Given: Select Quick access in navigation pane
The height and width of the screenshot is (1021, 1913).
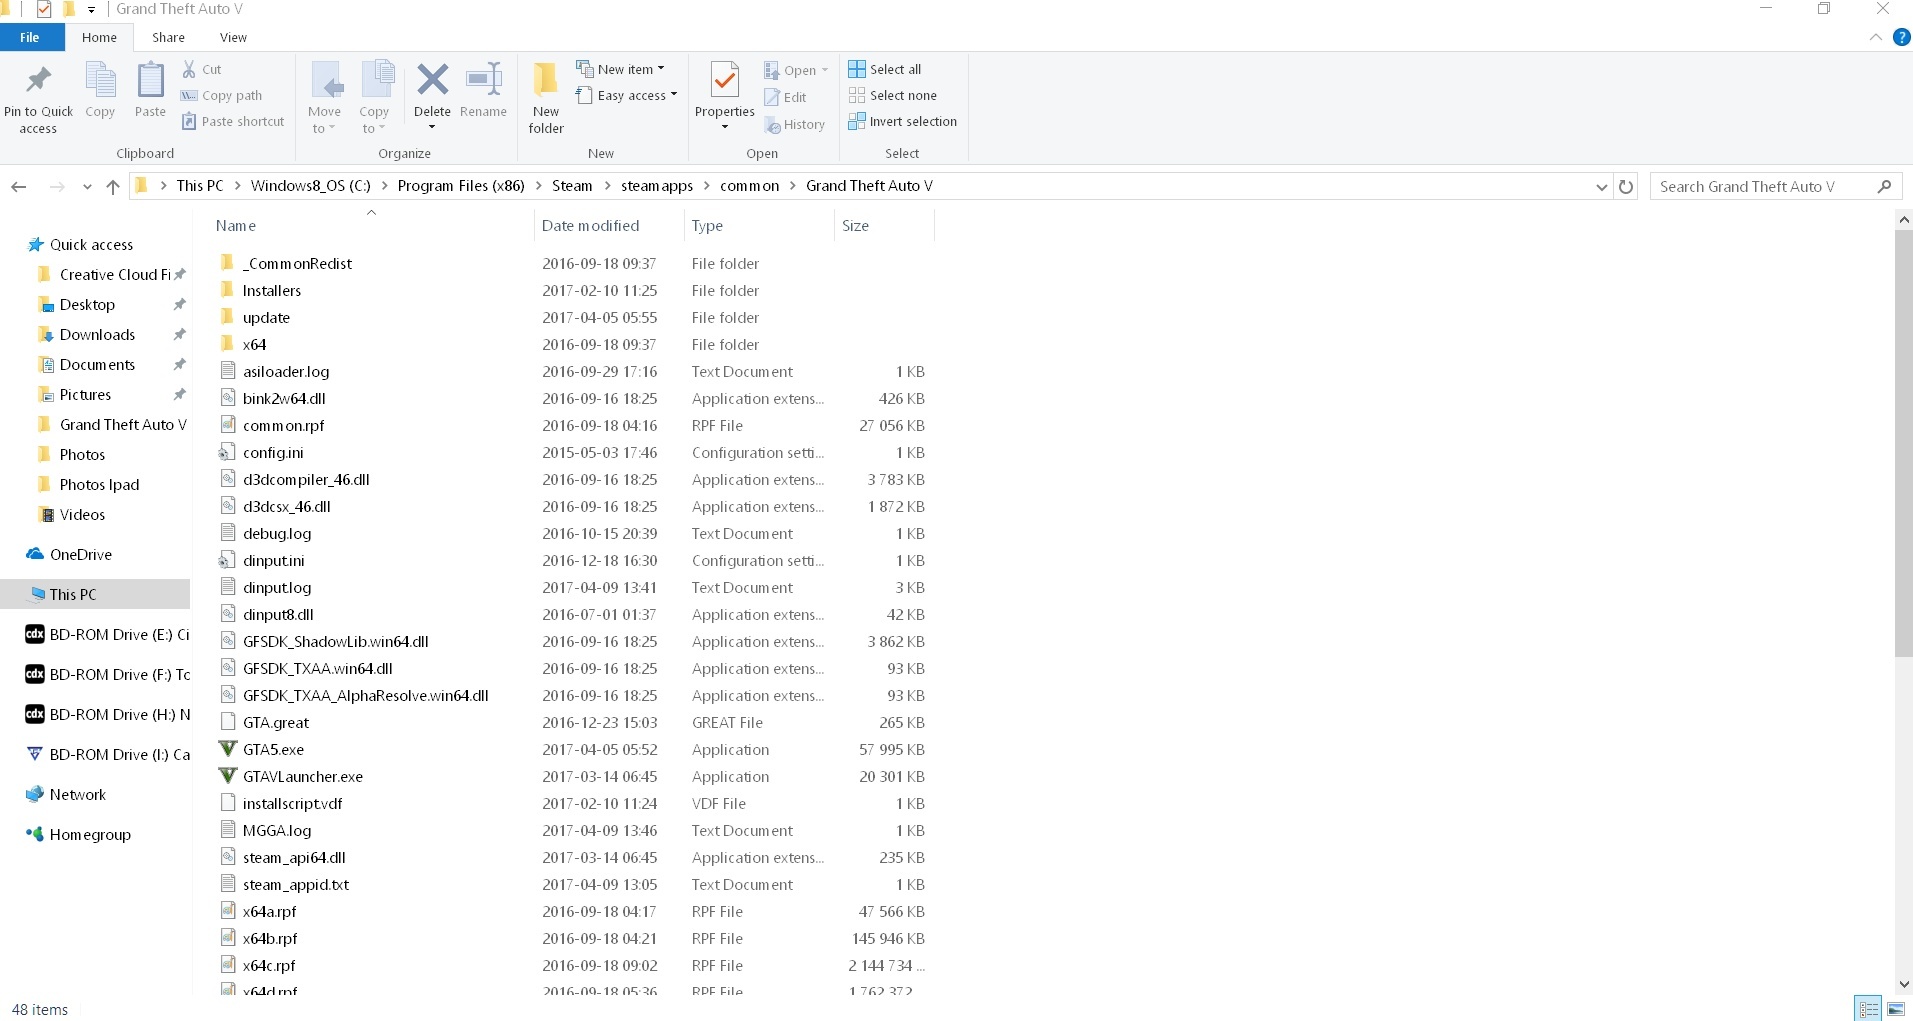Looking at the screenshot, I should click(91, 244).
